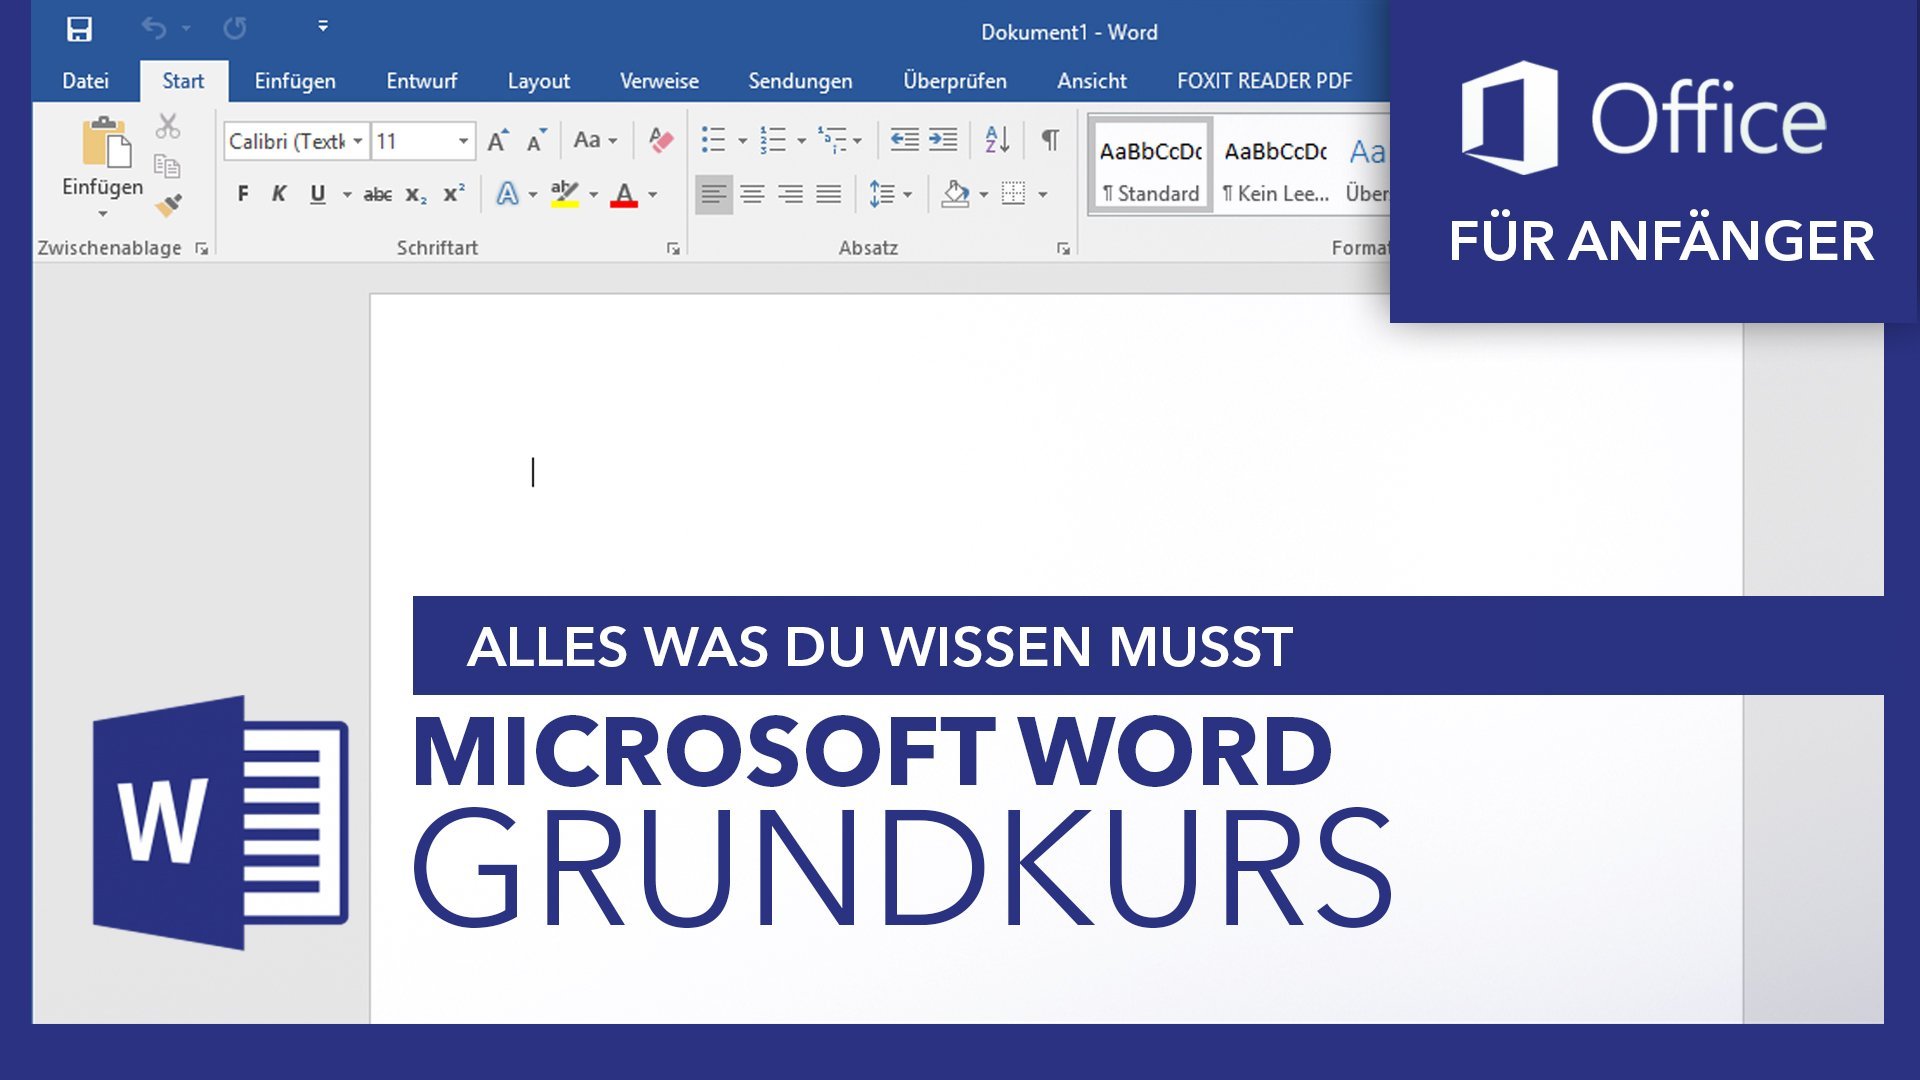The height and width of the screenshot is (1080, 1920).
Task: Click the Cut scissors icon
Action: [x=168, y=127]
